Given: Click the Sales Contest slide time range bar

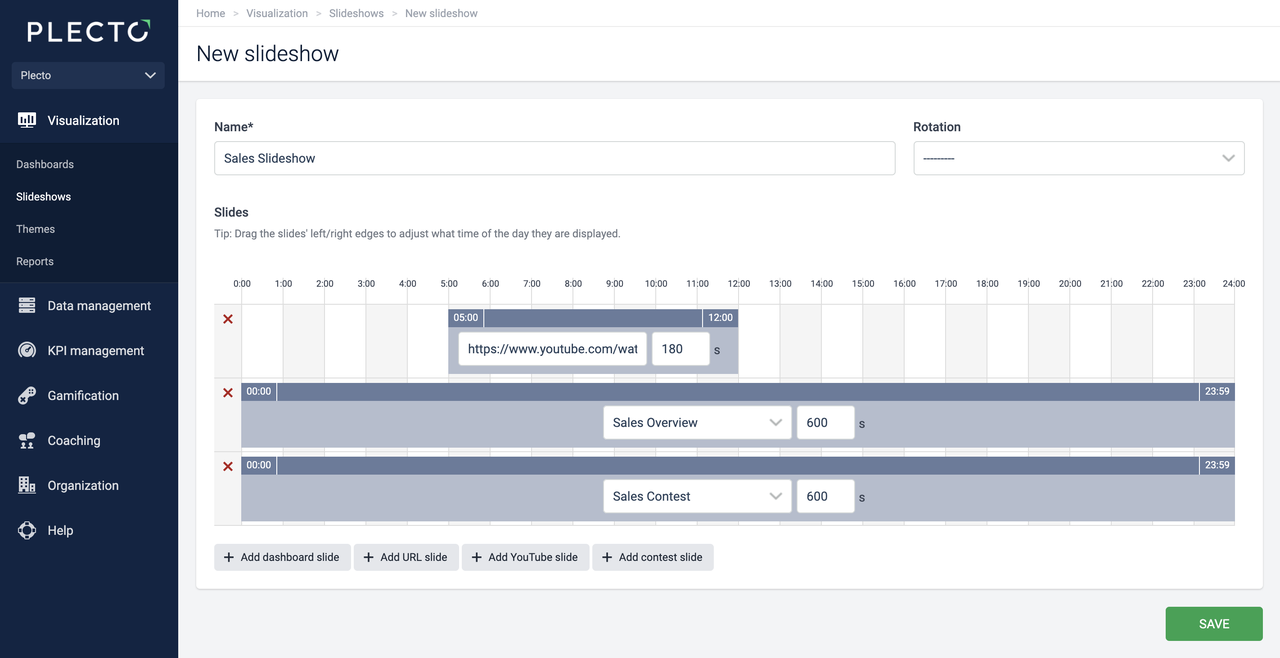Looking at the screenshot, I should 738,465.
